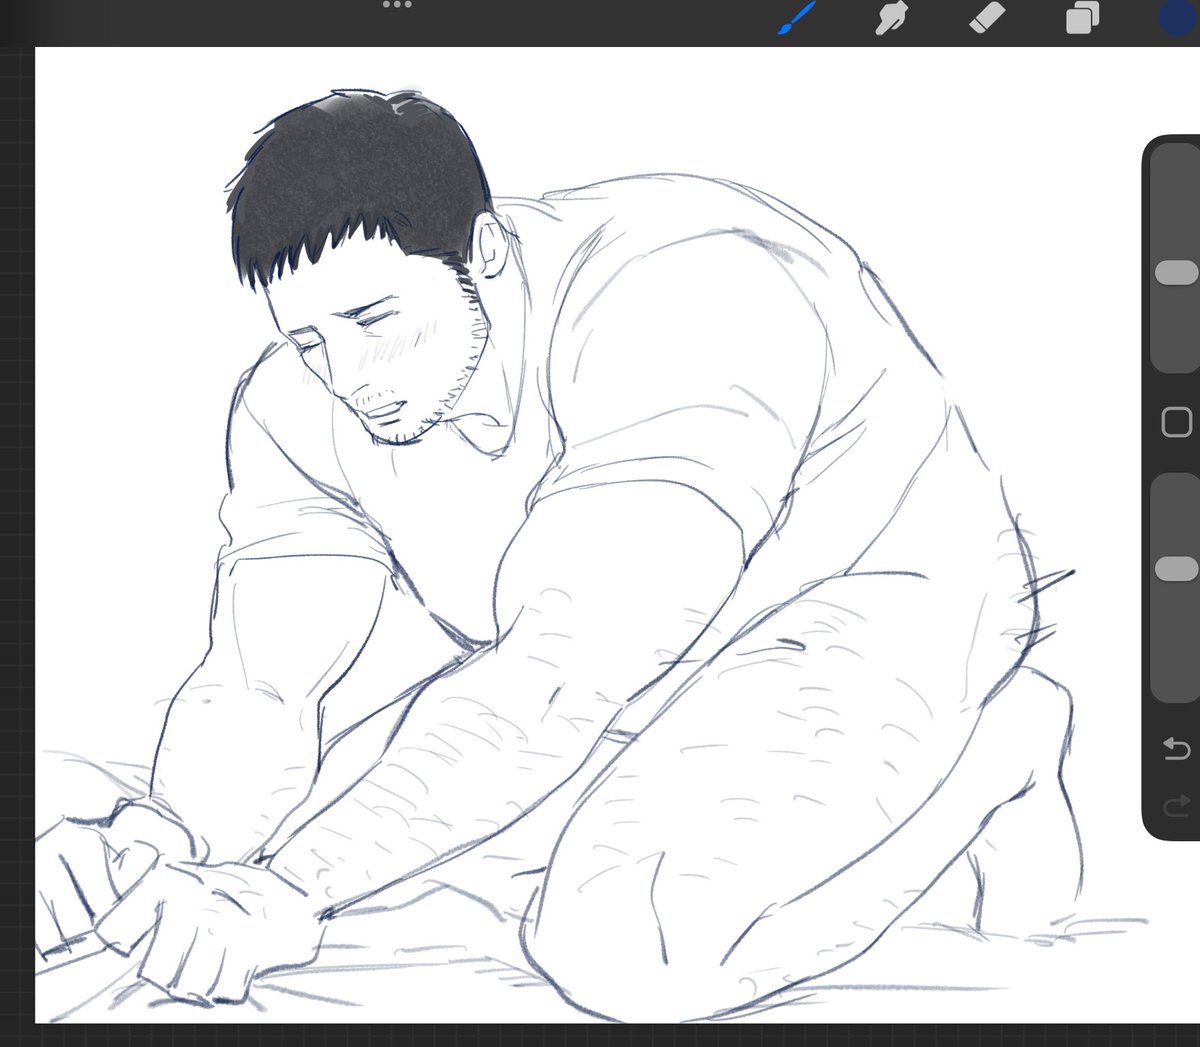This screenshot has width=1200, height=1047.
Task: Click the brush size slider handle
Action: click(1176, 273)
